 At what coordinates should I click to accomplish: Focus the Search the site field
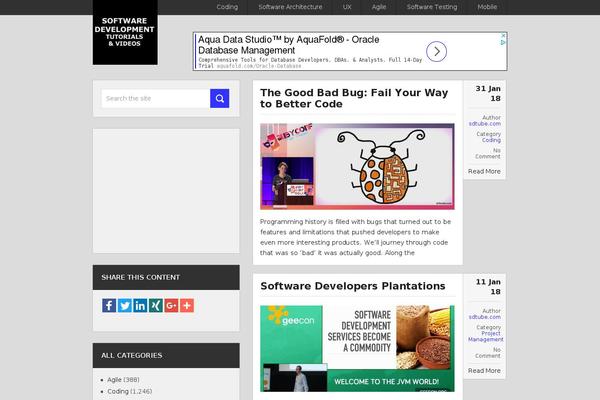click(156, 98)
